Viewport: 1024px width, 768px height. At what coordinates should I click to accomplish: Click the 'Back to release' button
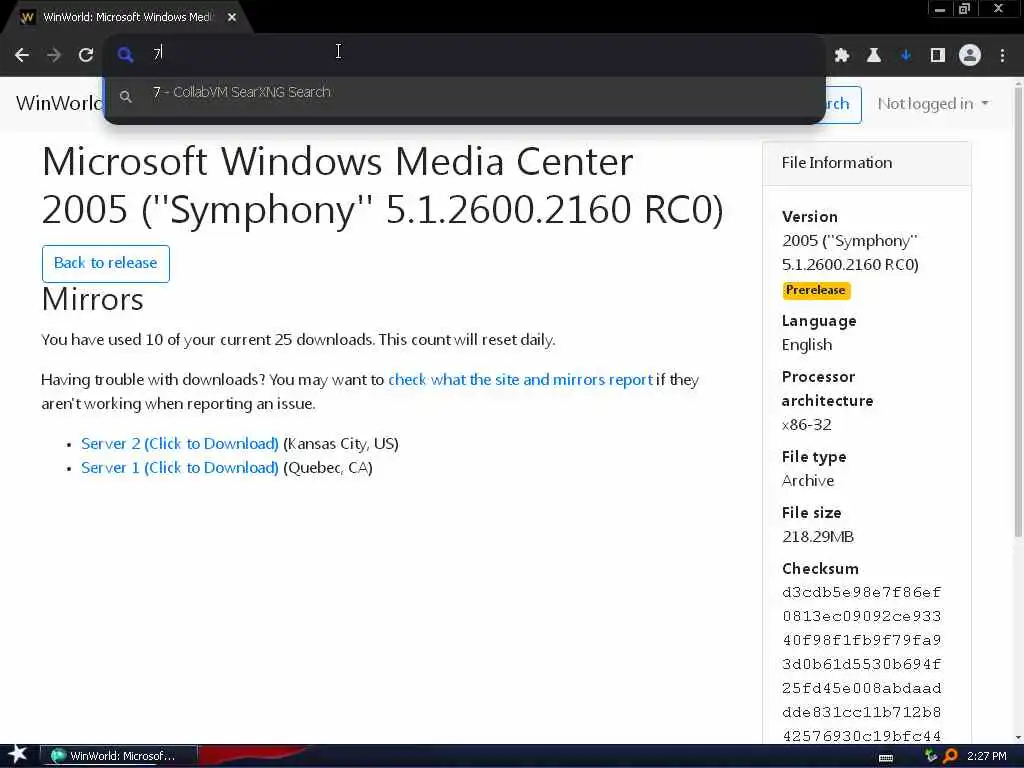[x=106, y=263]
